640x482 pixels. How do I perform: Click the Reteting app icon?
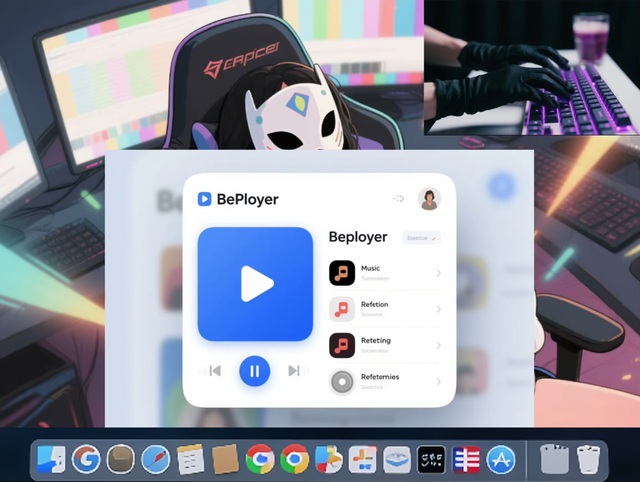point(342,345)
